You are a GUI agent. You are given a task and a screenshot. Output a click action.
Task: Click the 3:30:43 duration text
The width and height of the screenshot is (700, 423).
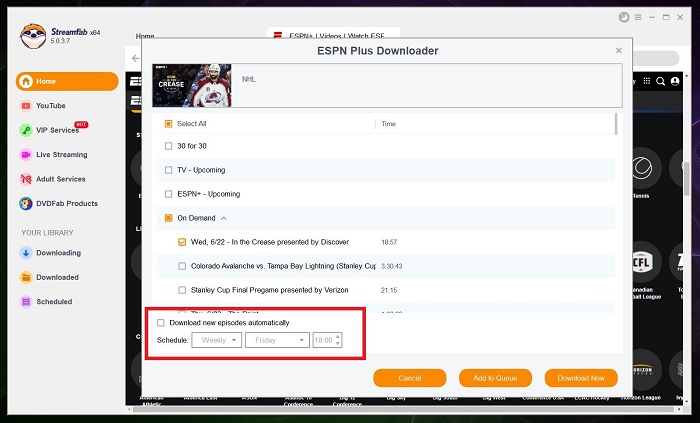(392, 266)
